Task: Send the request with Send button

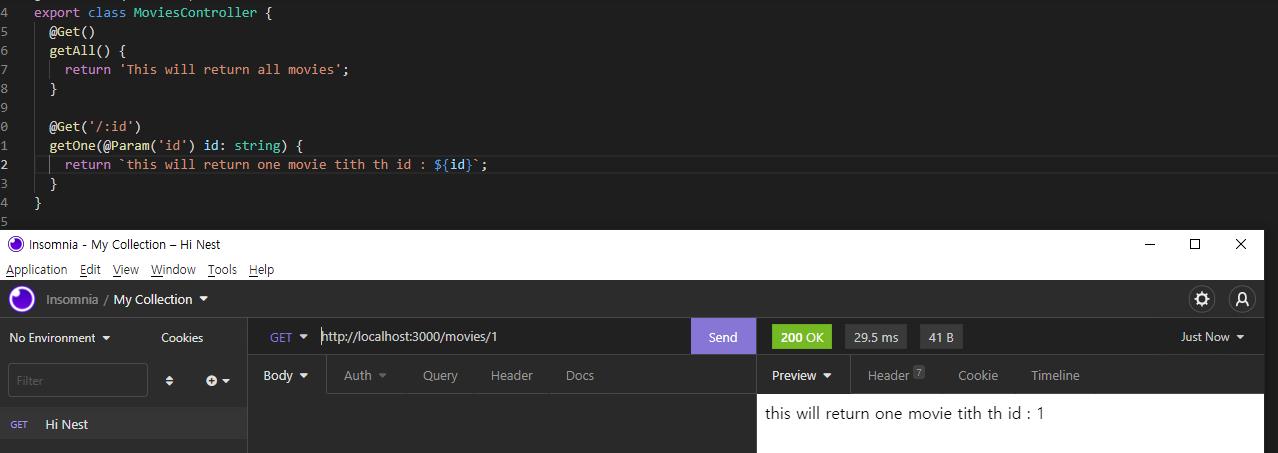Action: click(x=722, y=337)
